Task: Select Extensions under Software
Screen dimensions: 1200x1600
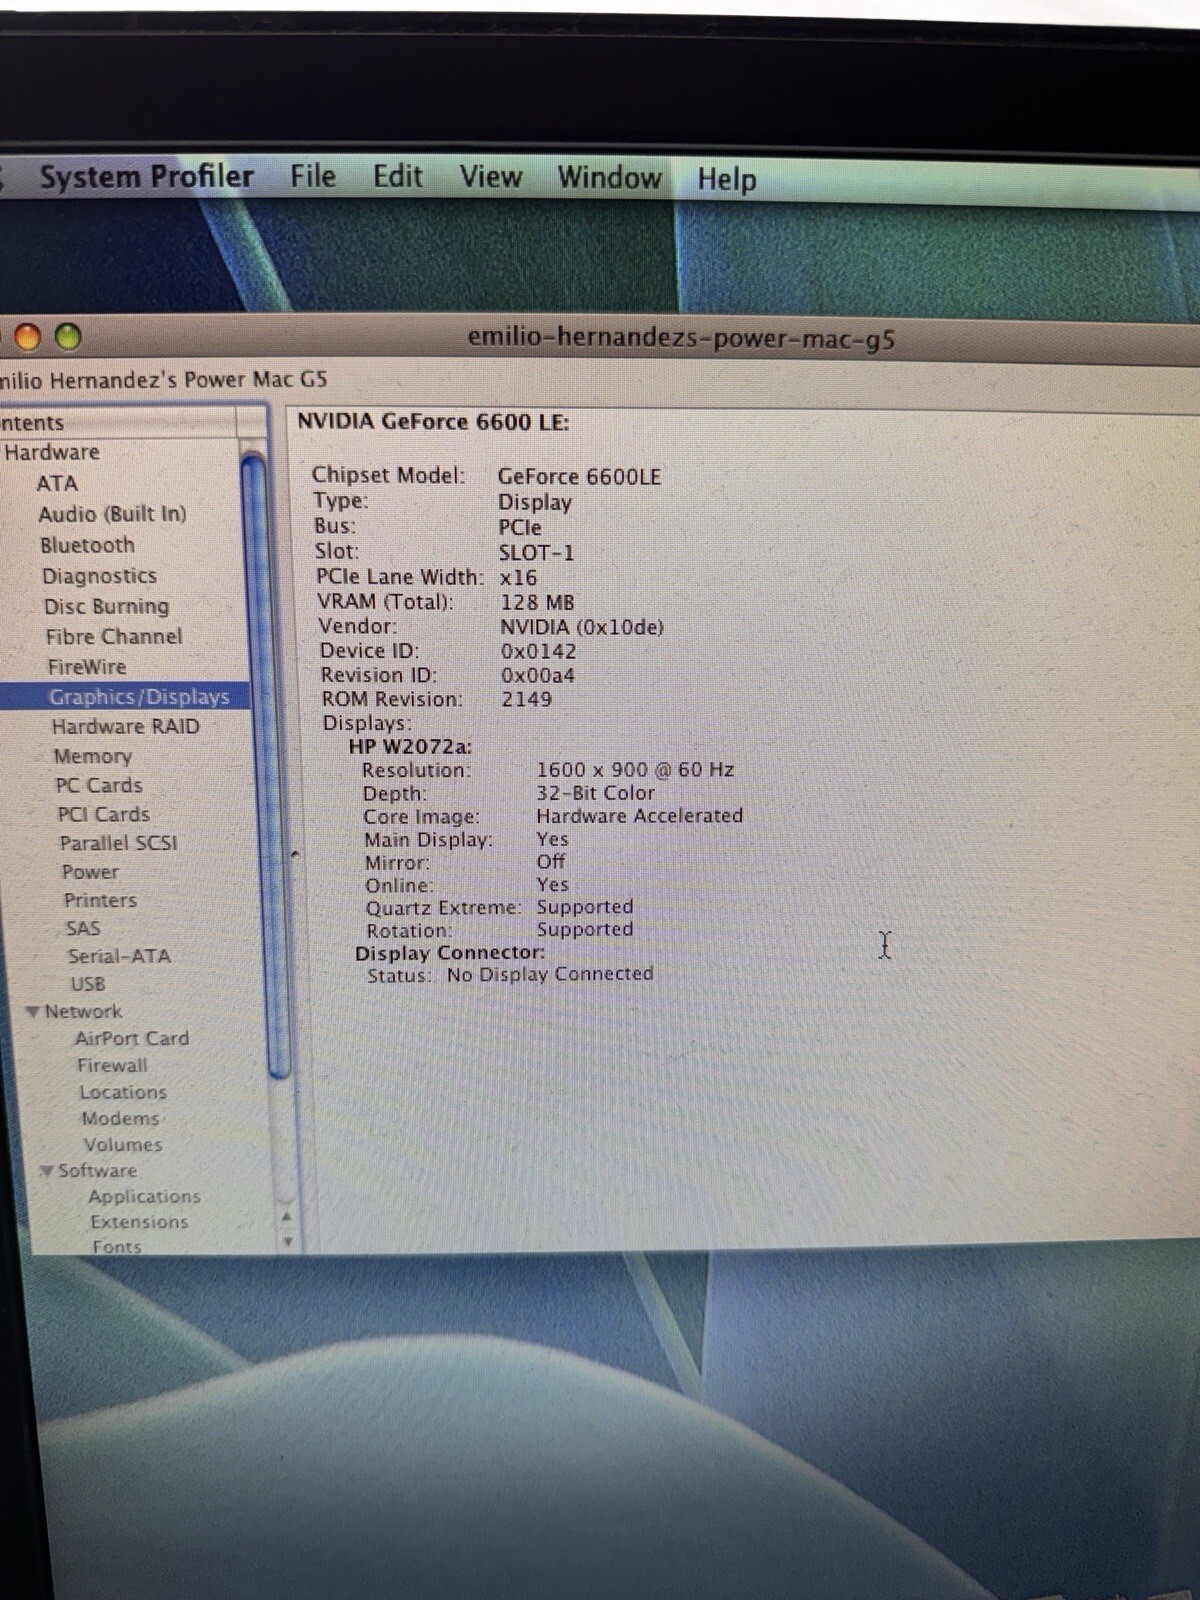Action: tap(139, 1221)
